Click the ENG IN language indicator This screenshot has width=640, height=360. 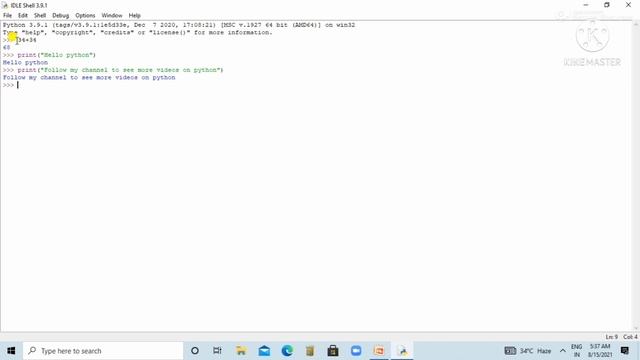pos(576,351)
